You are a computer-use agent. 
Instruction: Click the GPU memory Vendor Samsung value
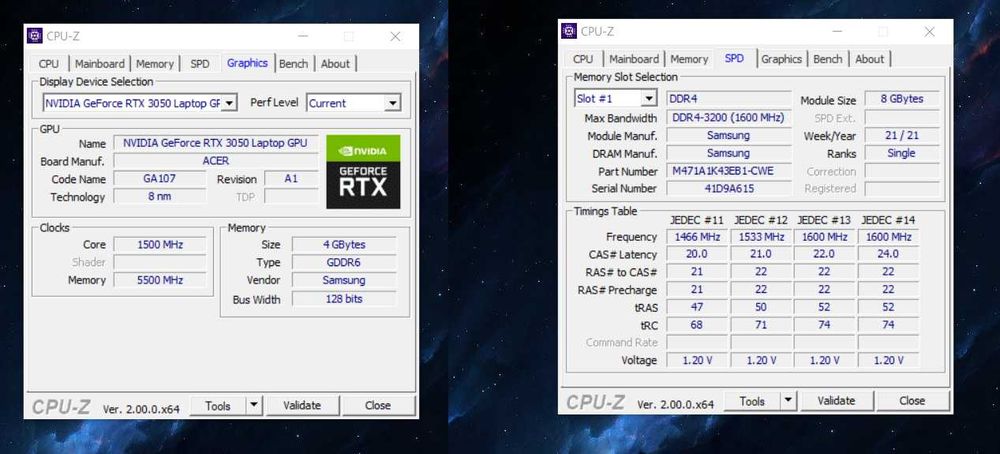pos(344,280)
